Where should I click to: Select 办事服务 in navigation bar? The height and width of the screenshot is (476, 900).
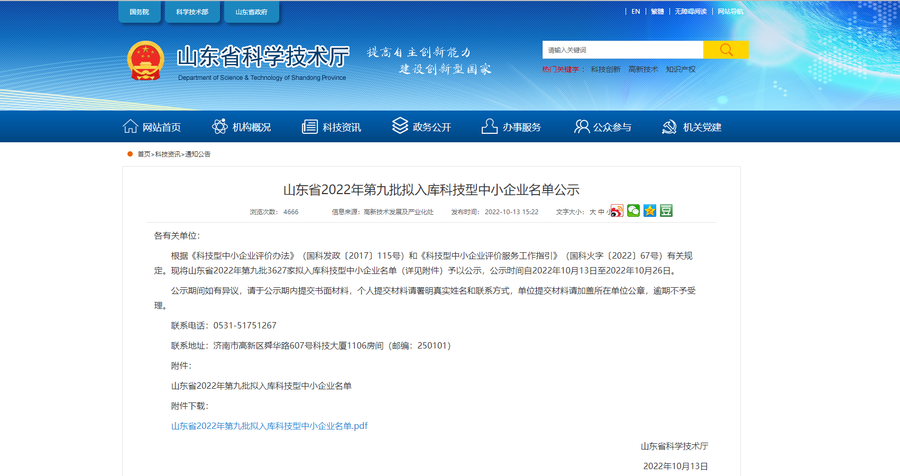(x=522, y=127)
